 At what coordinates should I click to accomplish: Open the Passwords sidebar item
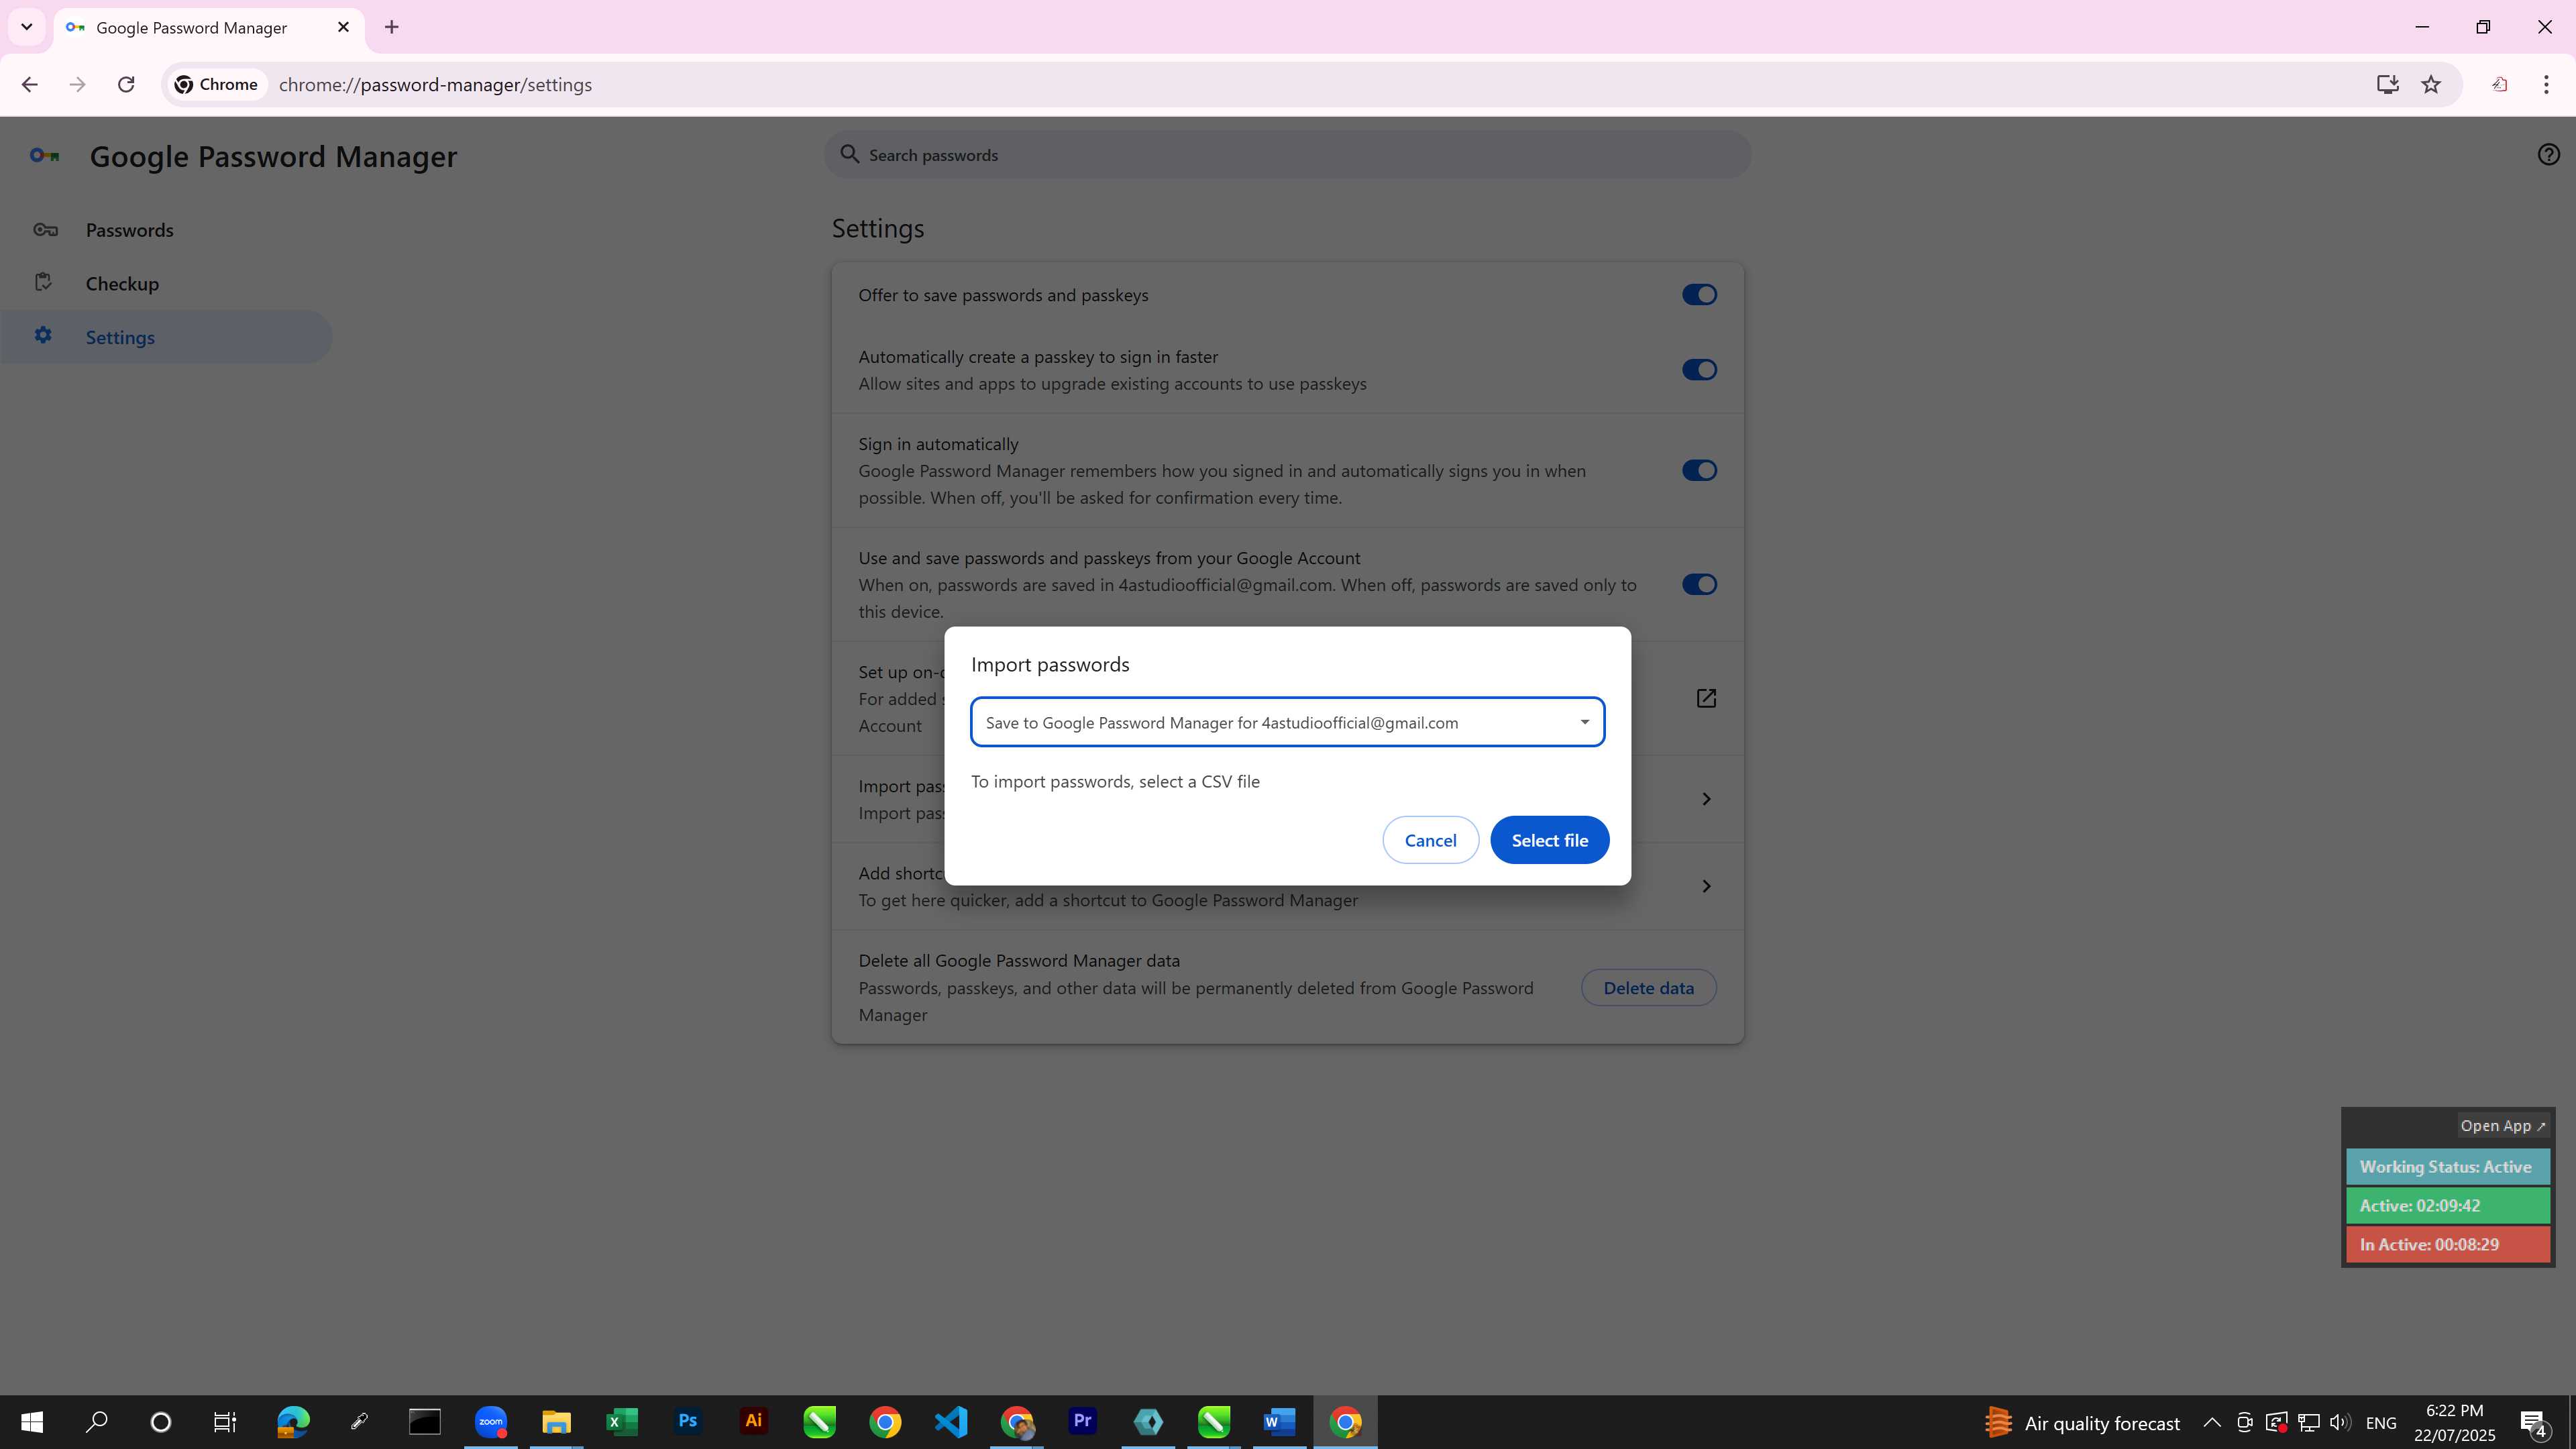click(x=165, y=230)
